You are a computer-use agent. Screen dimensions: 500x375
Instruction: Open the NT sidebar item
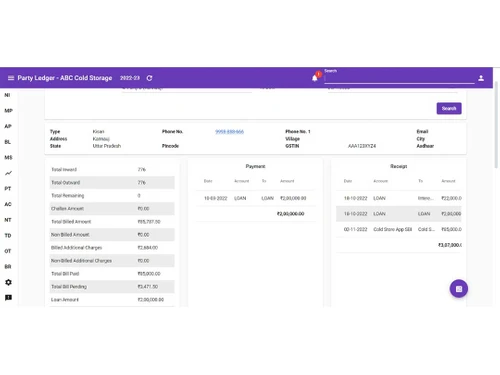tap(8, 220)
